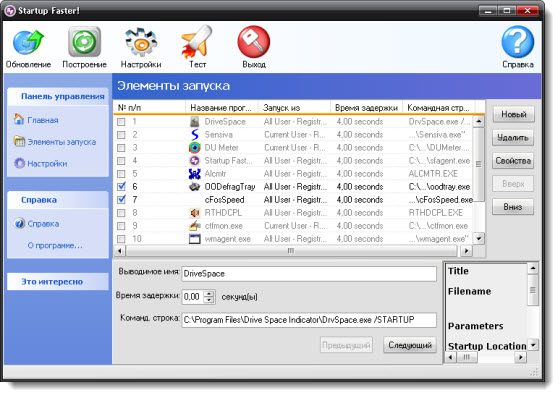The height and width of the screenshot is (397, 560).
Task: Click the Настройки sidebar gear icon
Action: coord(19,163)
